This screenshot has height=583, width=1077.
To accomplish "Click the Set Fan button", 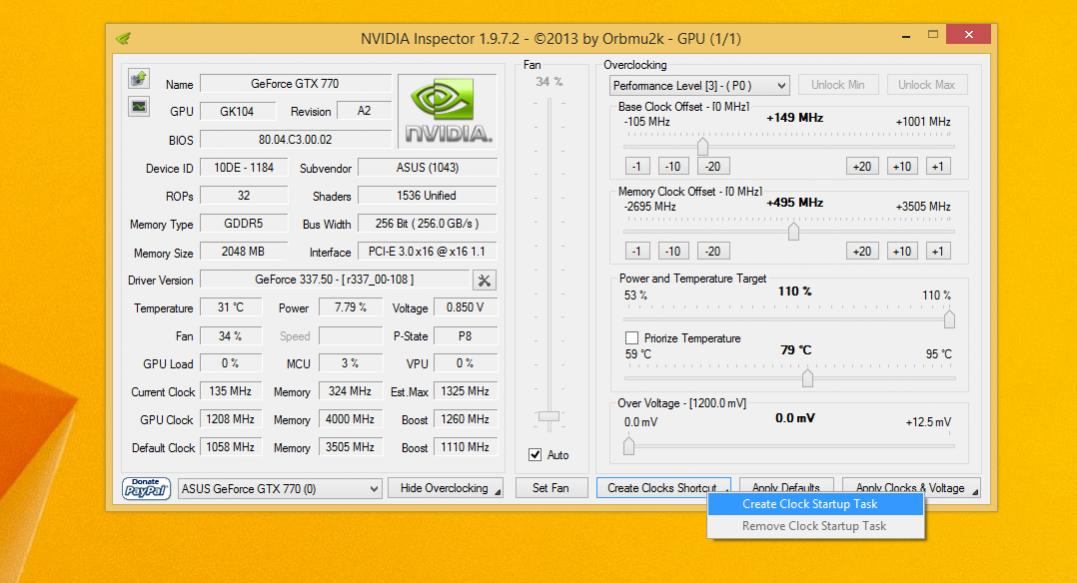I will [x=551, y=488].
